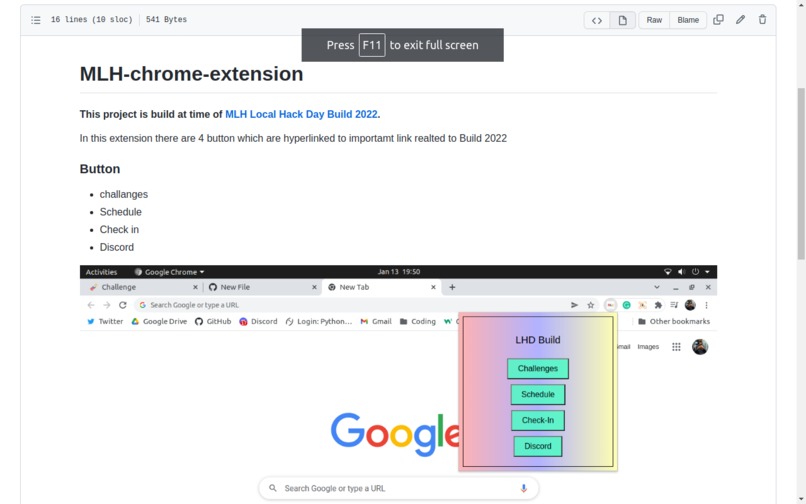Click Check-In button in LHD Build popup
The height and width of the screenshot is (504, 806).
coord(538,420)
